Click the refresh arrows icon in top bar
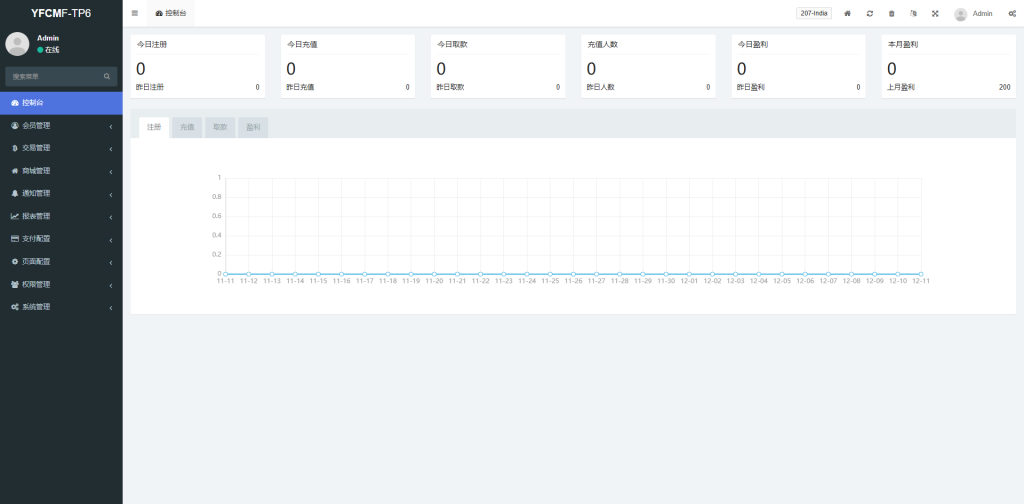Viewport: 1024px width, 504px height. pyautogui.click(x=870, y=14)
